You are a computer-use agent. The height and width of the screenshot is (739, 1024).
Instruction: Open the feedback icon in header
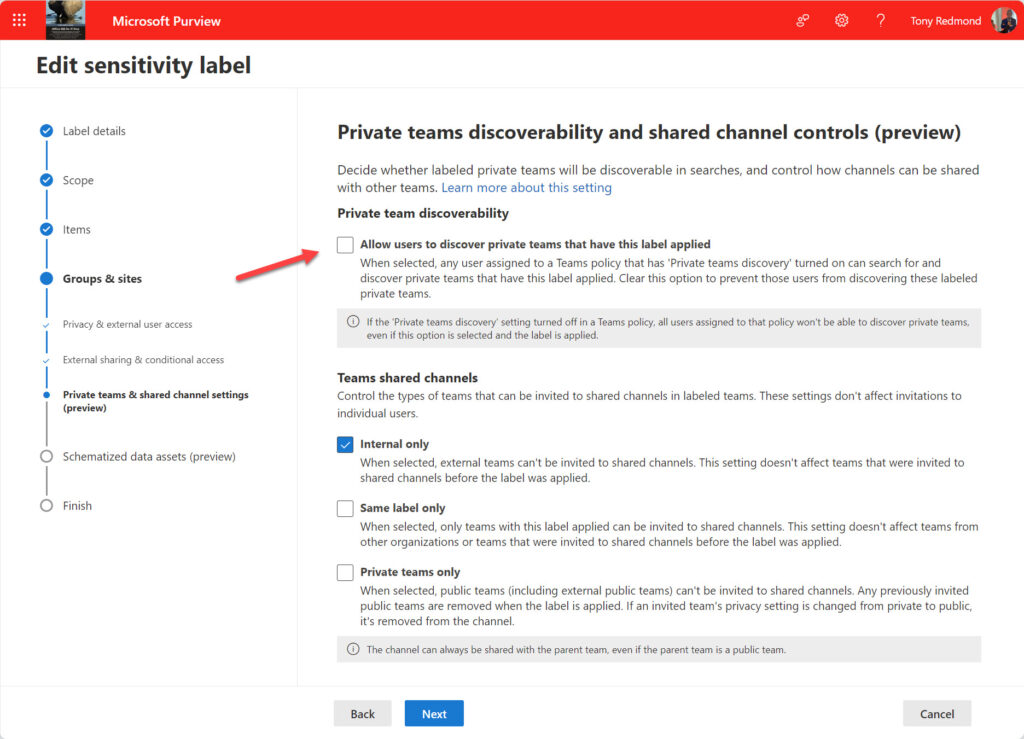coord(803,21)
